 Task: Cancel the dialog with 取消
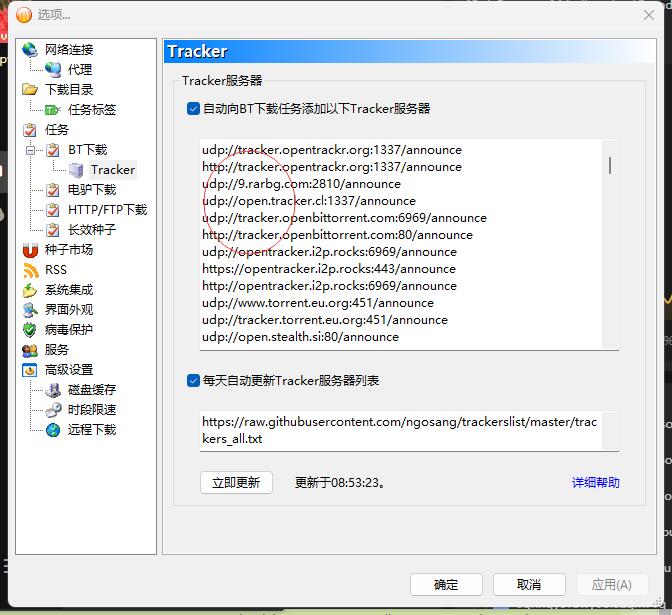[x=529, y=584]
